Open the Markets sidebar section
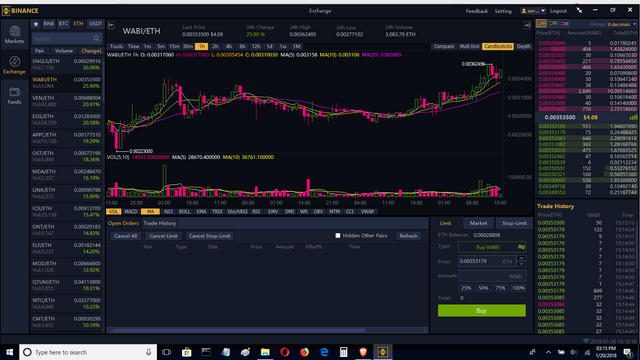The width and height of the screenshot is (640, 360). (14, 35)
